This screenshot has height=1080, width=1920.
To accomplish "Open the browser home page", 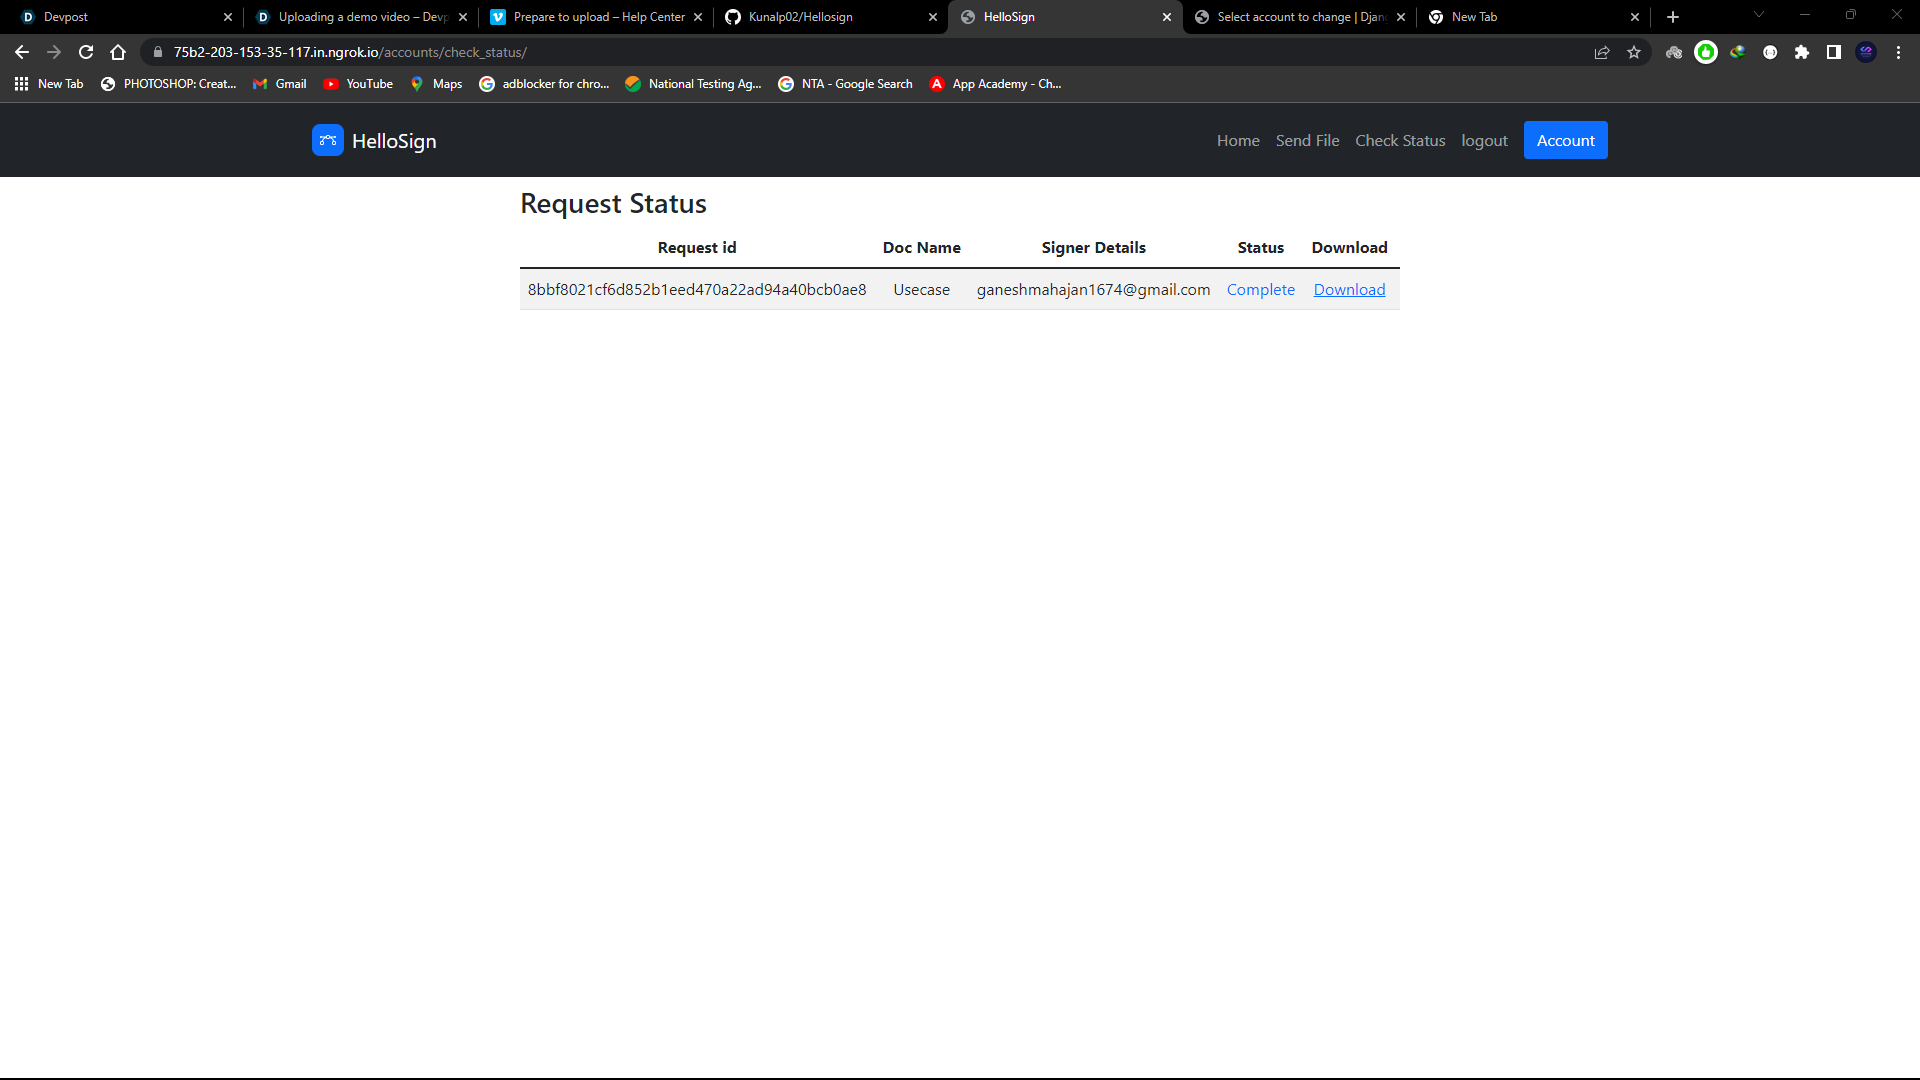I will pyautogui.click(x=118, y=52).
